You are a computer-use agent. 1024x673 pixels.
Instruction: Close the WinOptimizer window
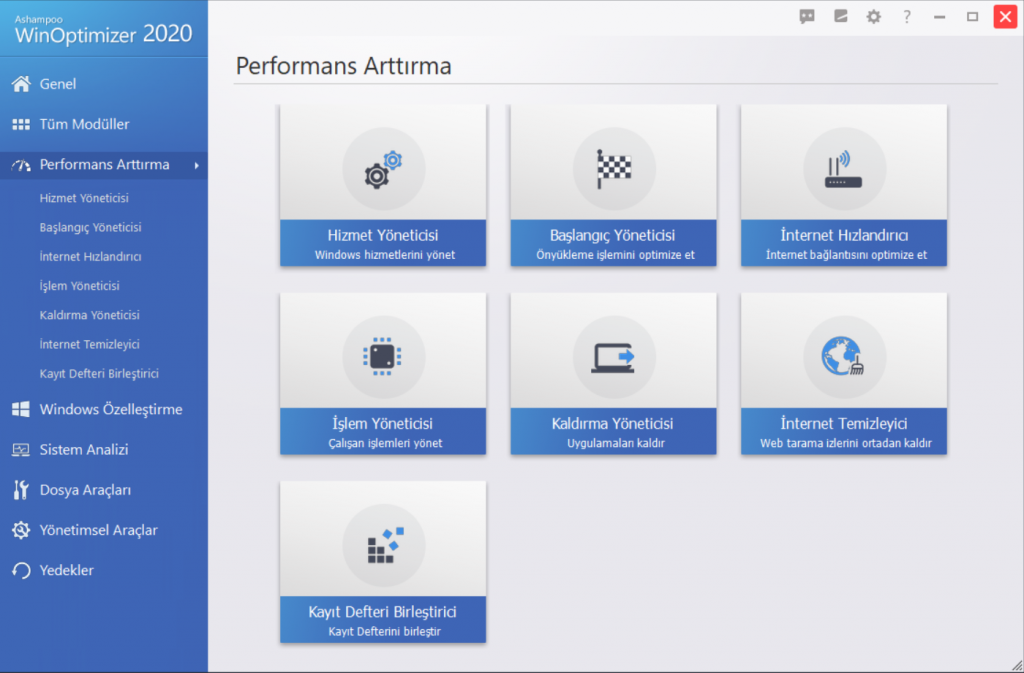pyautogui.click(x=1006, y=16)
